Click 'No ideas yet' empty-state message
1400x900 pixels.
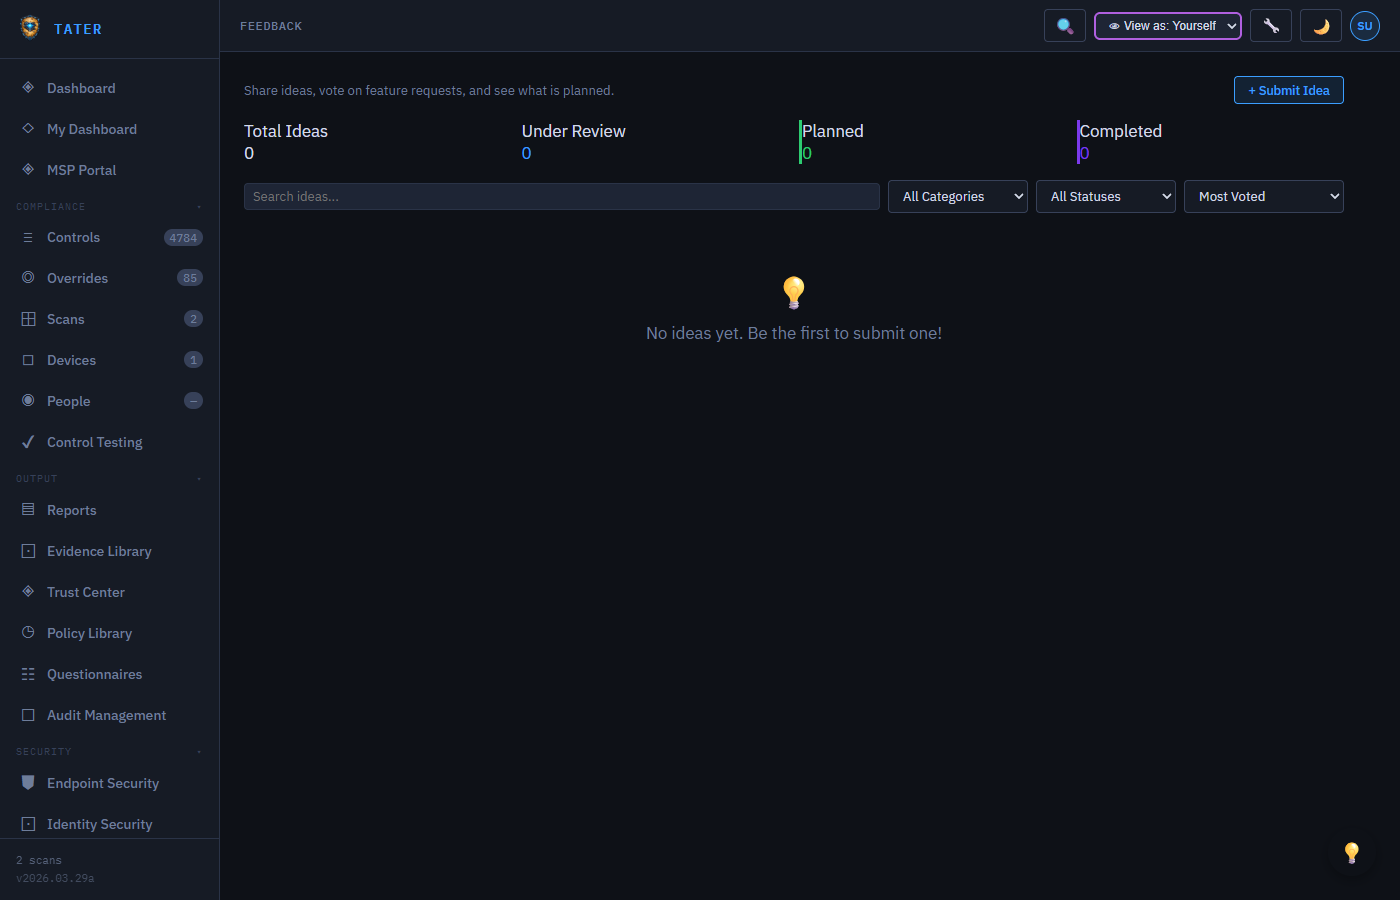click(794, 333)
